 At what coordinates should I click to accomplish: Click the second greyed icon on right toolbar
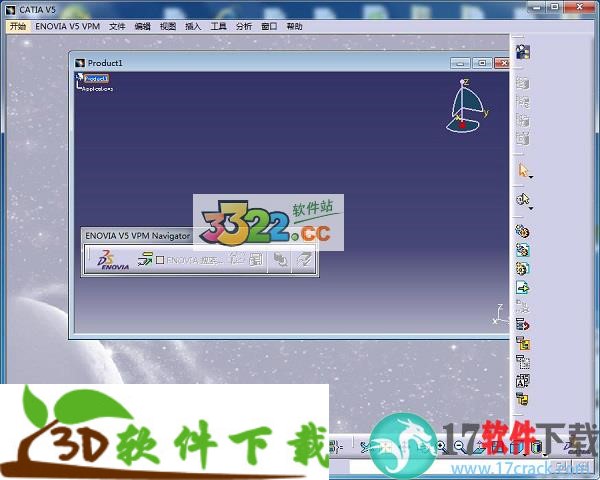(523, 101)
